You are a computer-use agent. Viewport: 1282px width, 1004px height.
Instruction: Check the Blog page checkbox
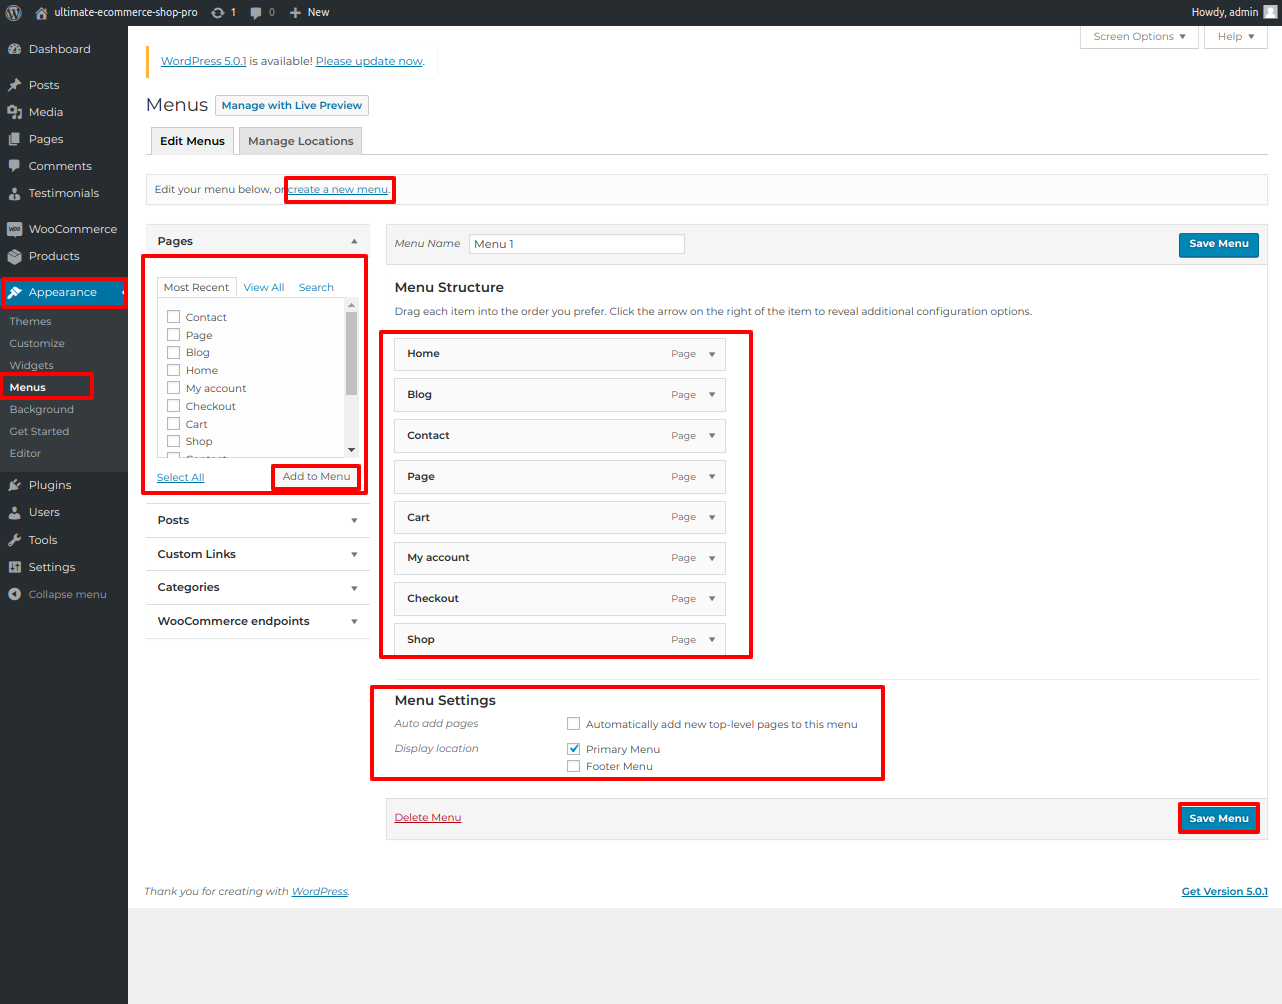click(x=173, y=352)
